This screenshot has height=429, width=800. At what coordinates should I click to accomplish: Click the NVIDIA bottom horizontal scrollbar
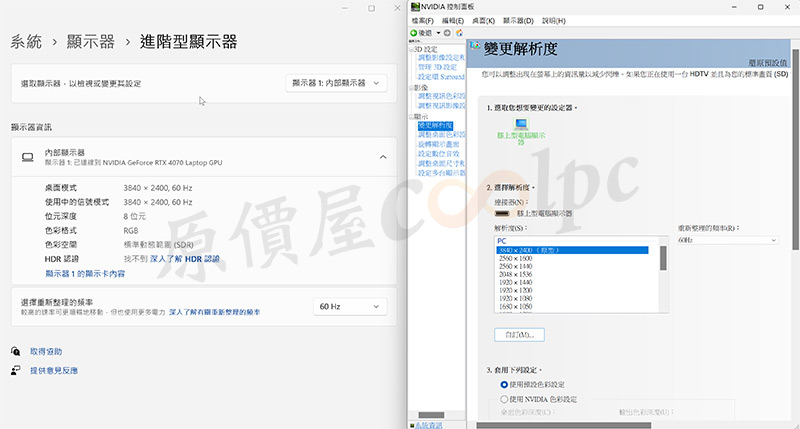564,425
